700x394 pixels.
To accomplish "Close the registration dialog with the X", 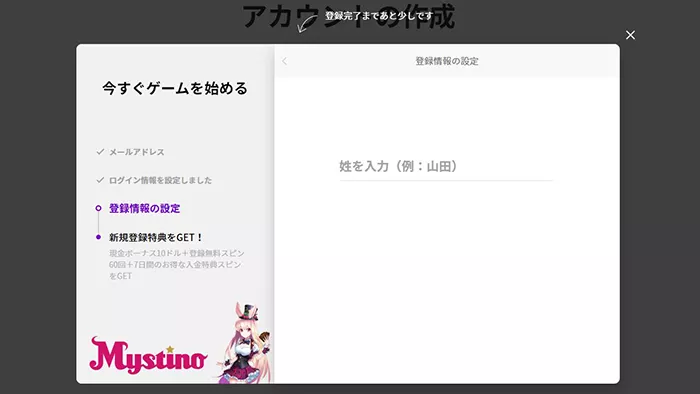I will 630,35.
